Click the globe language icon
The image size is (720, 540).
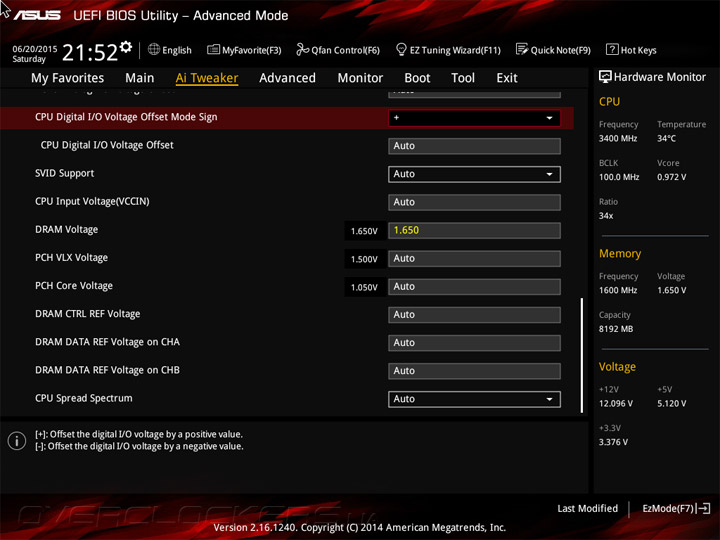tap(154, 49)
